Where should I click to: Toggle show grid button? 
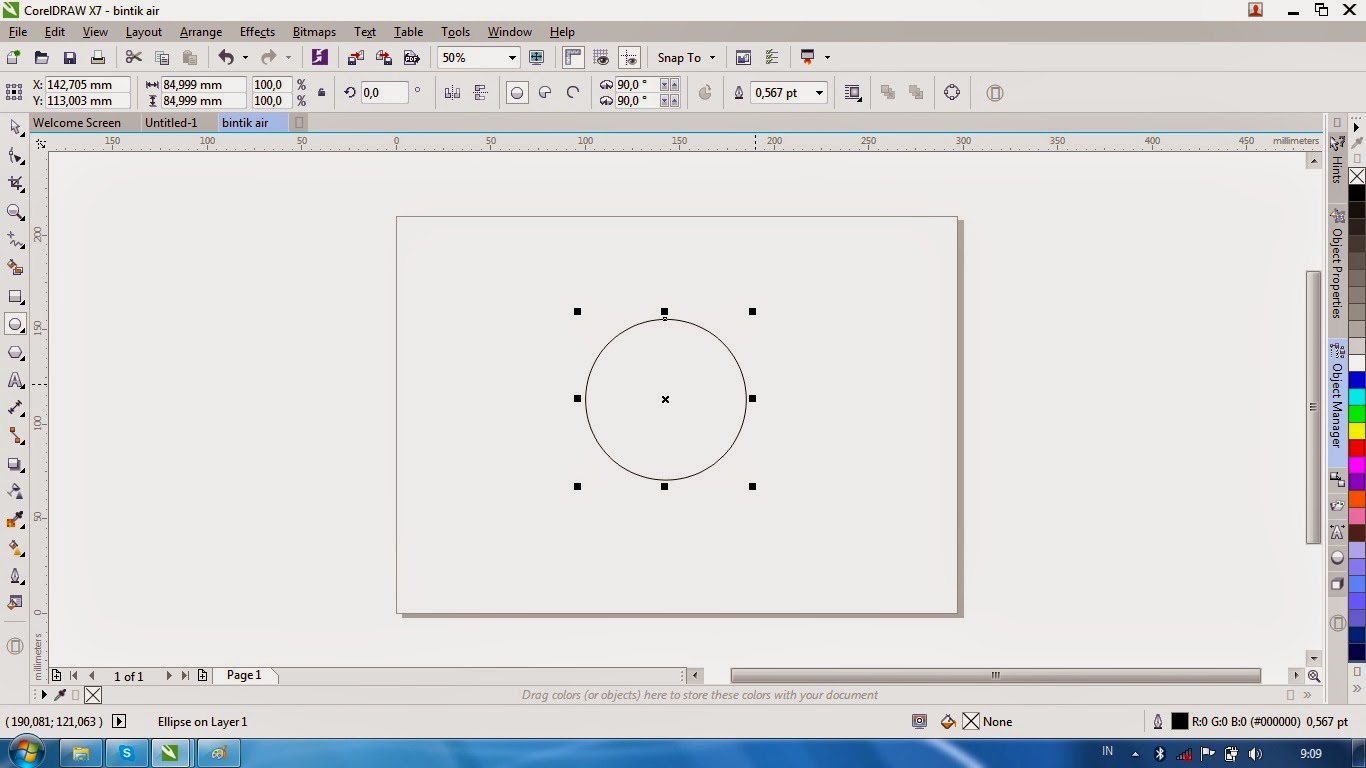click(x=601, y=58)
